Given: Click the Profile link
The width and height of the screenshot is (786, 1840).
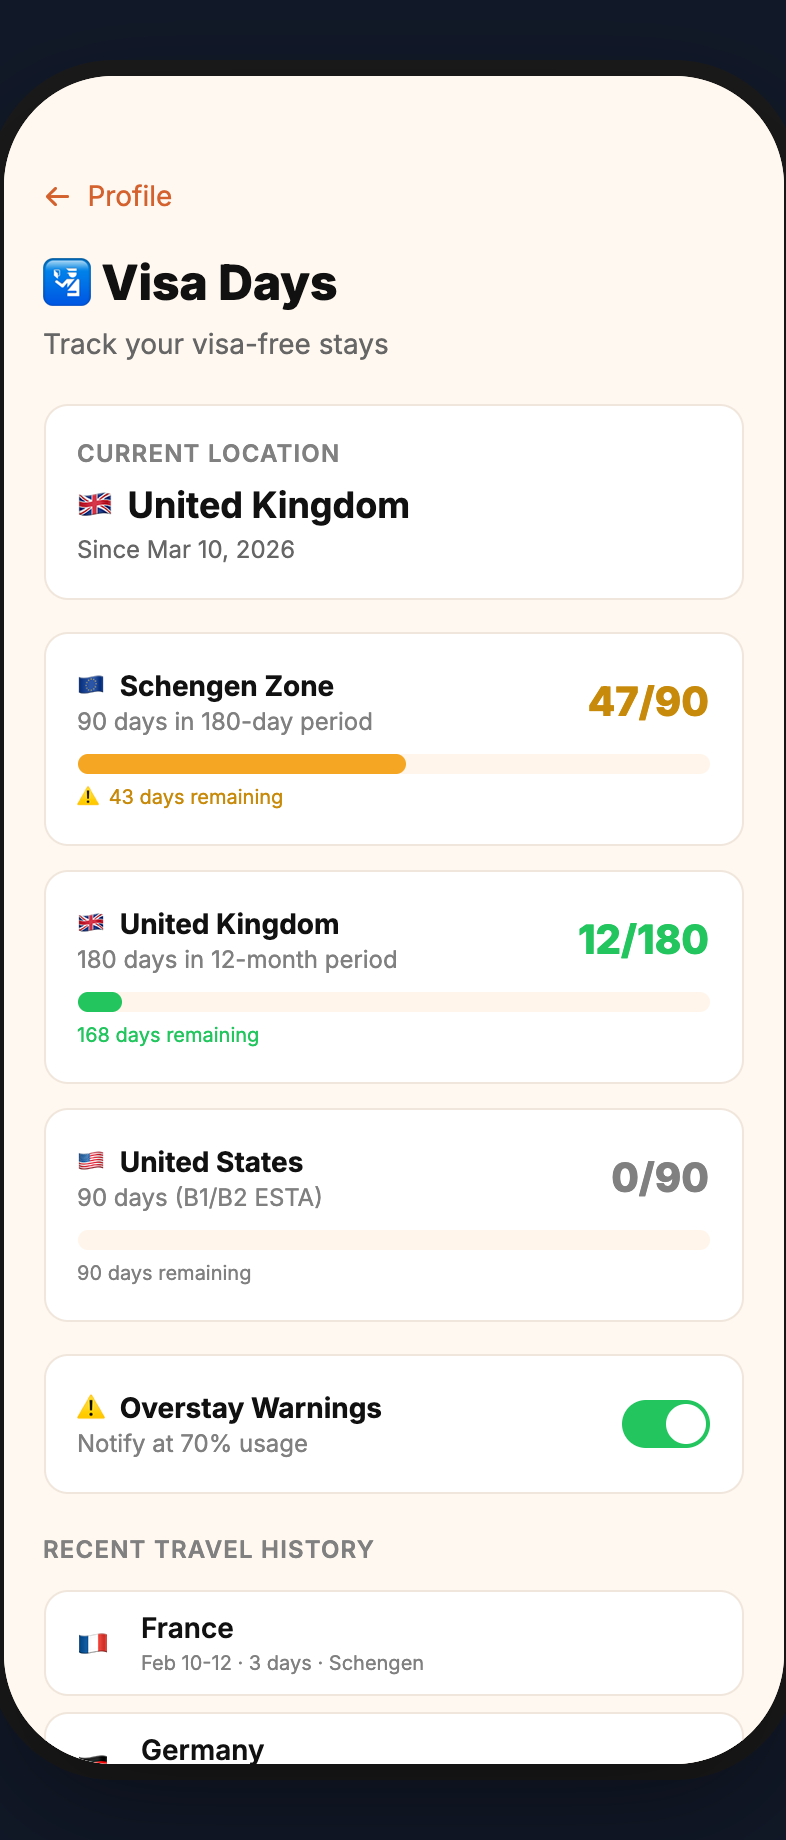Looking at the screenshot, I should pos(128,196).
